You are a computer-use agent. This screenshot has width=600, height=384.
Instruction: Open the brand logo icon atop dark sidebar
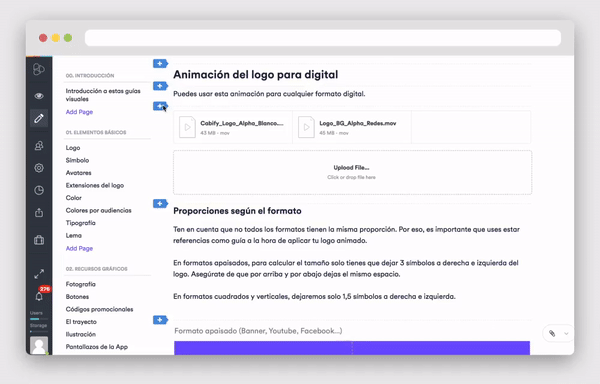coord(39,69)
